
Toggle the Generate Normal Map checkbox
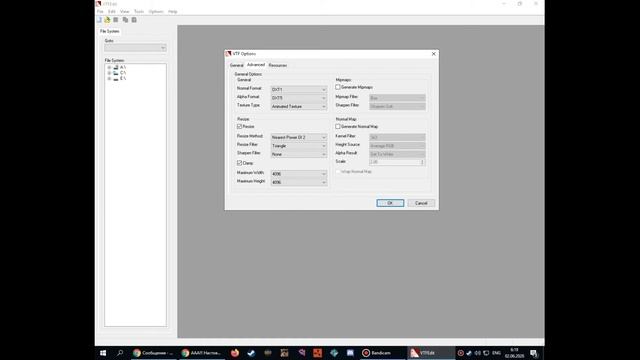point(338,127)
